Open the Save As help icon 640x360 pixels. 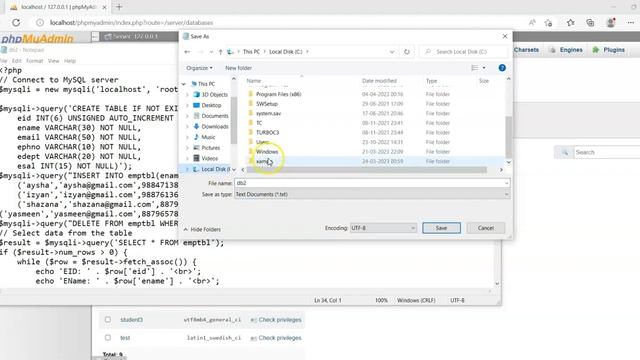[x=502, y=68]
